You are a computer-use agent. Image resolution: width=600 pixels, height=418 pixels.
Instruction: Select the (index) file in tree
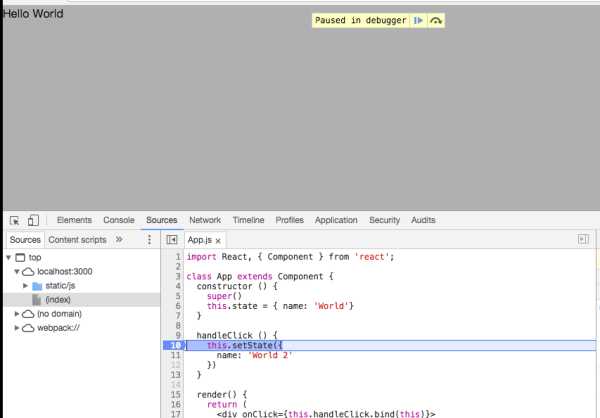[58, 300]
